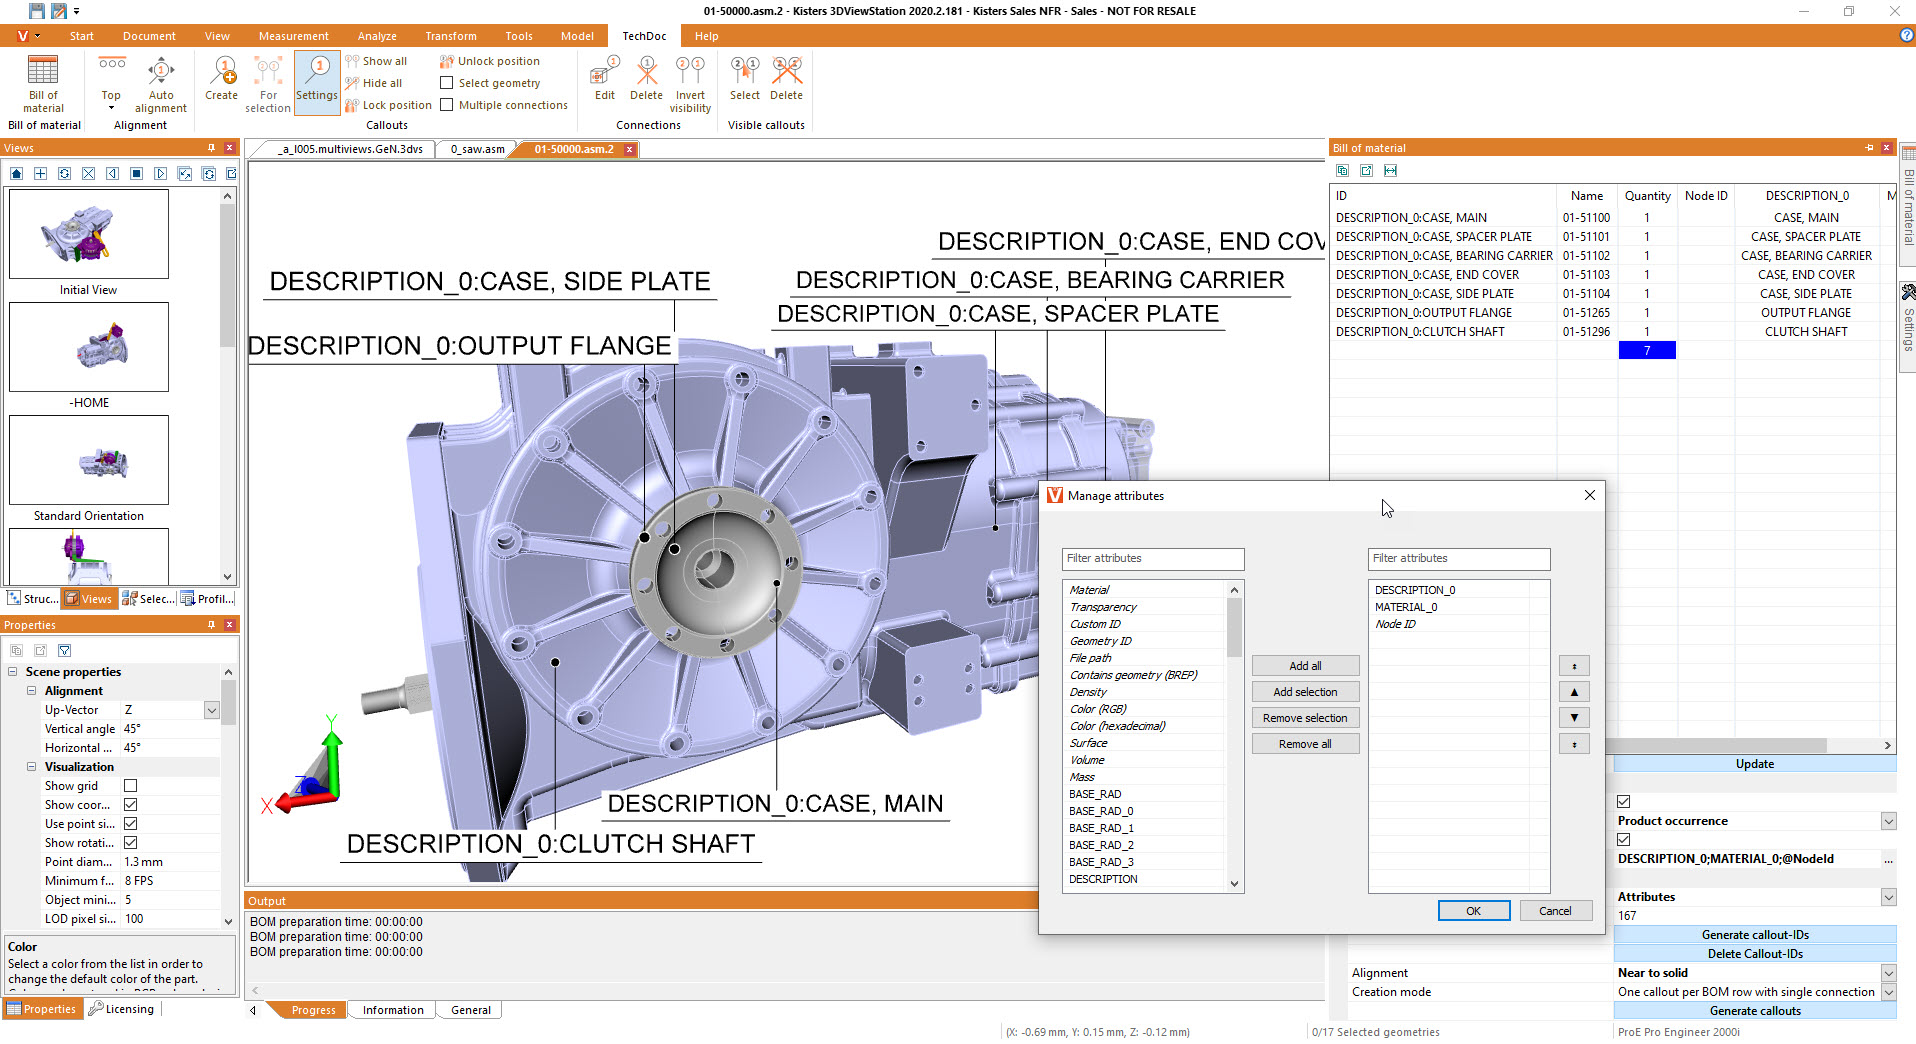Open Attributes dropdown
Image resolution: width=1916 pixels, height=1044 pixels.
tap(1888, 897)
